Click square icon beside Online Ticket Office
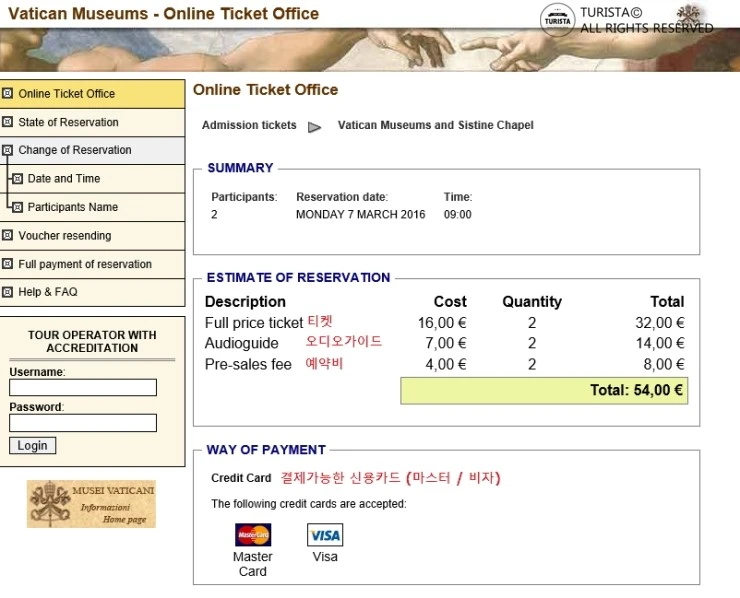This screenshot has height=598, width=740. (7, 93)
